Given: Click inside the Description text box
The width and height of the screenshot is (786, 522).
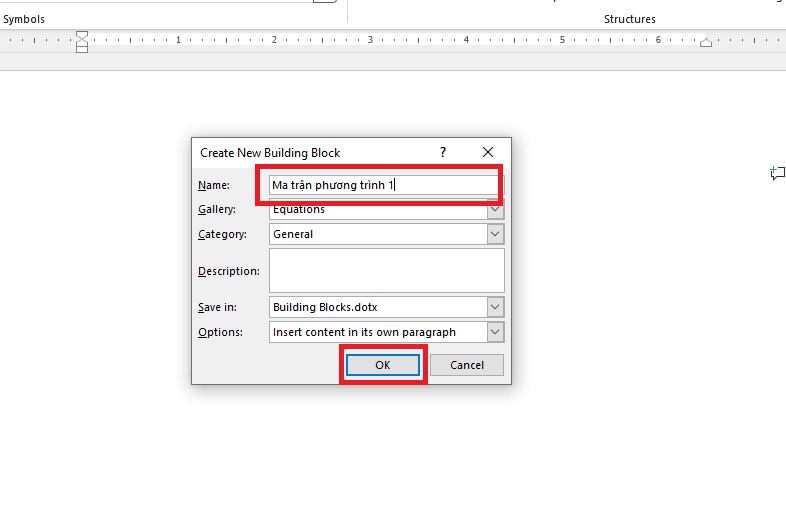Looking at the screenshot, I should point(386,271).
